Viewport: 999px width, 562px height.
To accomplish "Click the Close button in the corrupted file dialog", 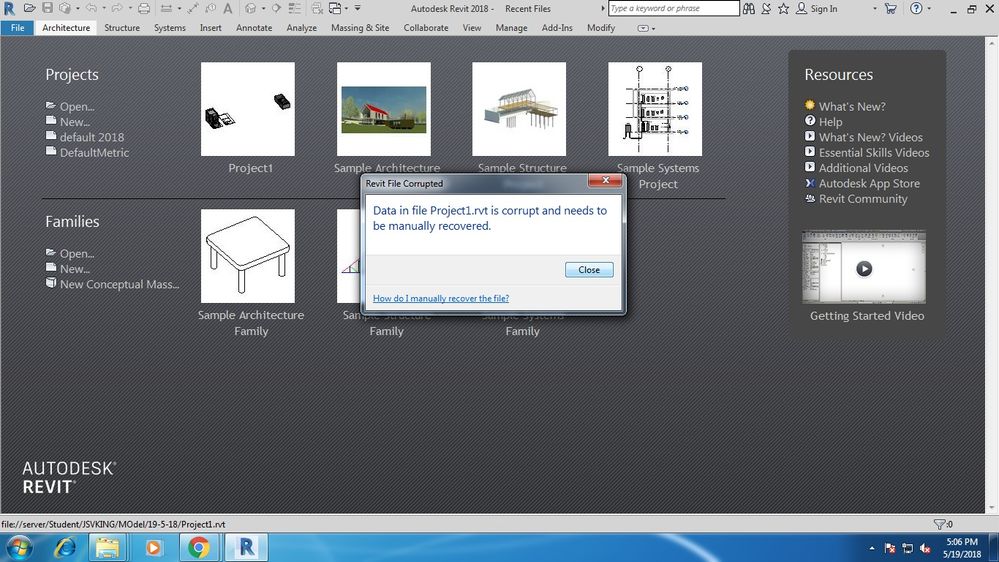I will click(589, 270).
